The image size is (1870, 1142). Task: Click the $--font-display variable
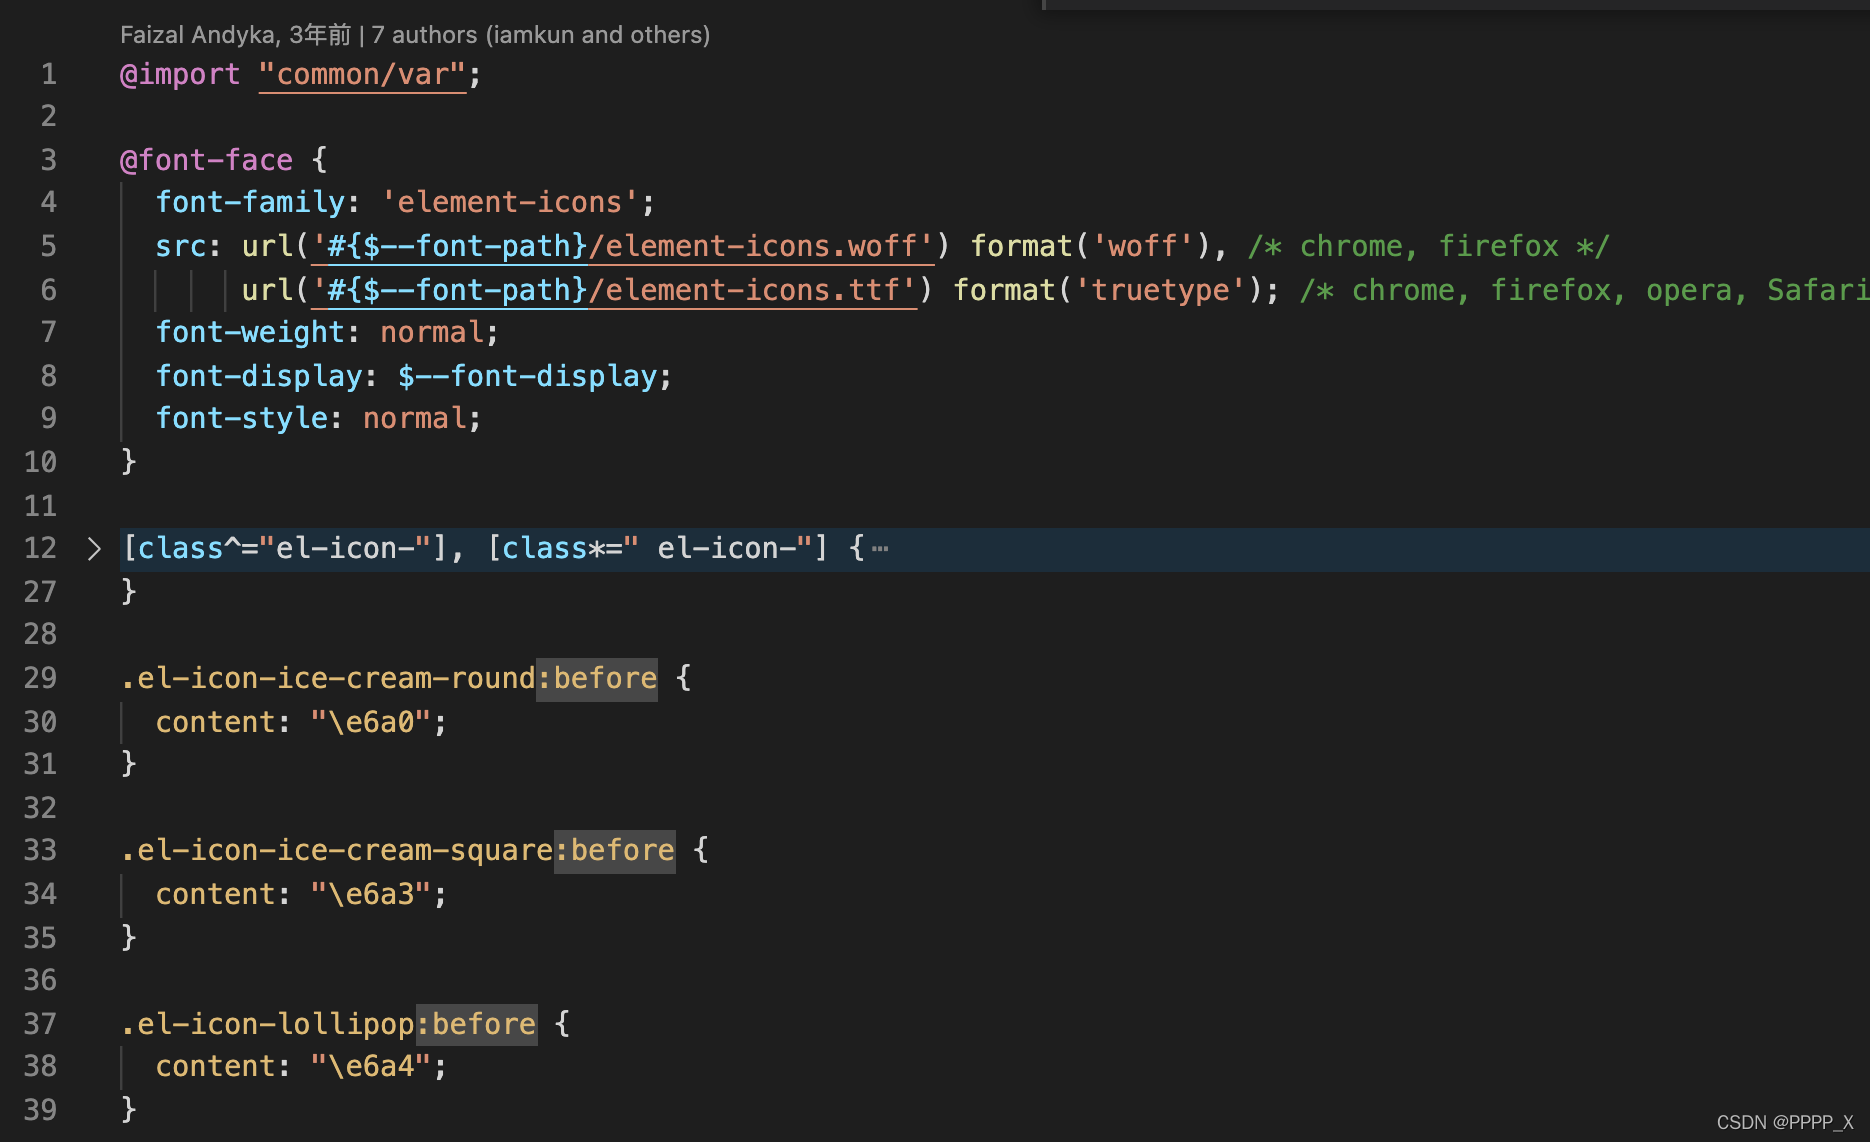click(x=528, y=376)
